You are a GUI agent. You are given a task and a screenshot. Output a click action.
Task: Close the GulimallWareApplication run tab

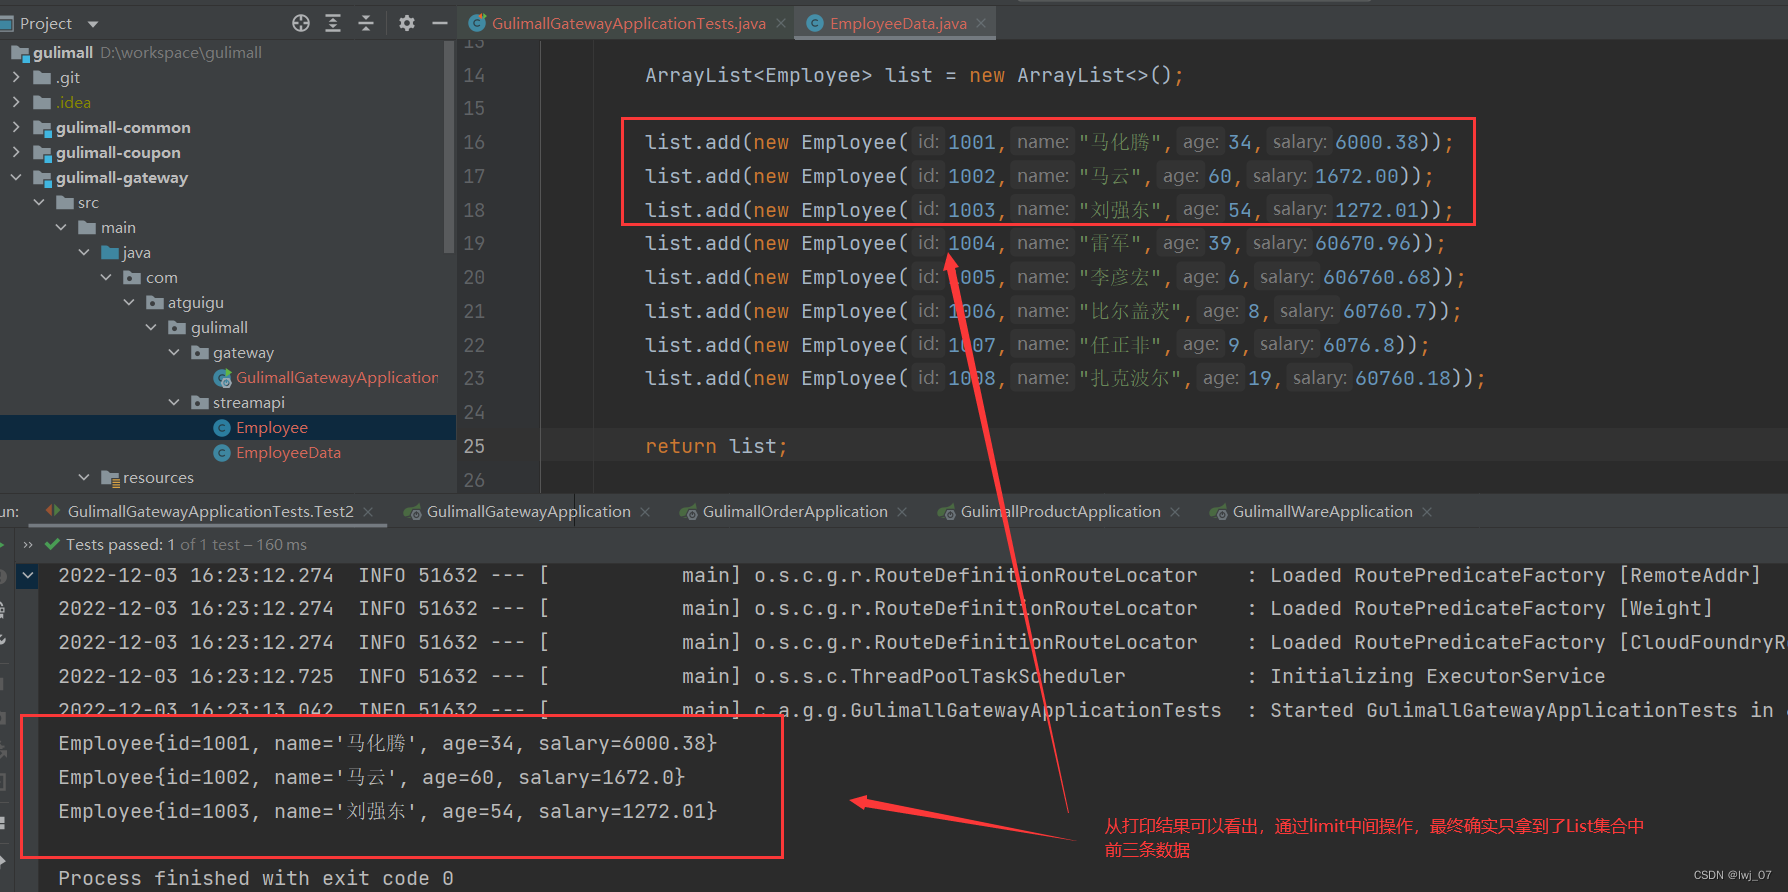tap(1427, 512)
